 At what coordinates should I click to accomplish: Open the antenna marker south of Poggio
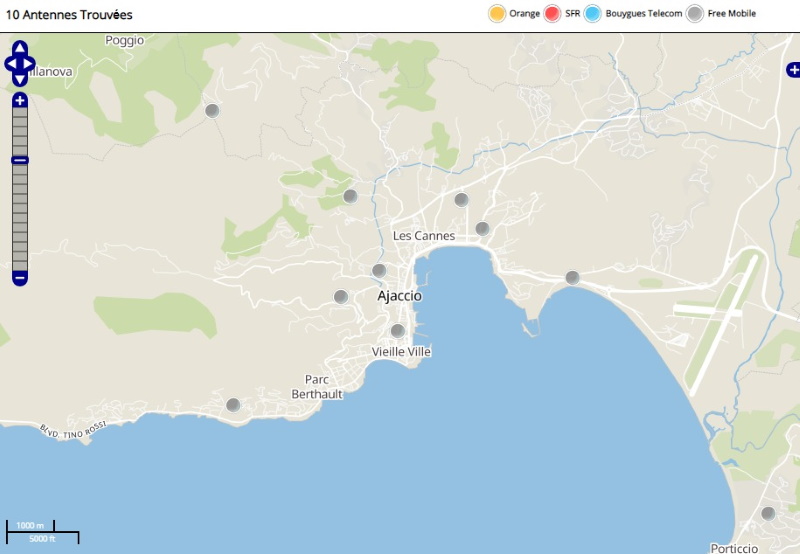pyautogui.click(x=212, y=110)
